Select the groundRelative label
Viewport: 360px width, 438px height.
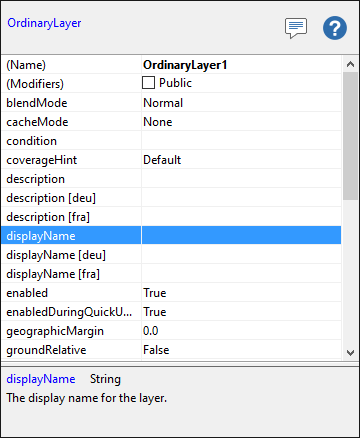[x=46, y=350]
